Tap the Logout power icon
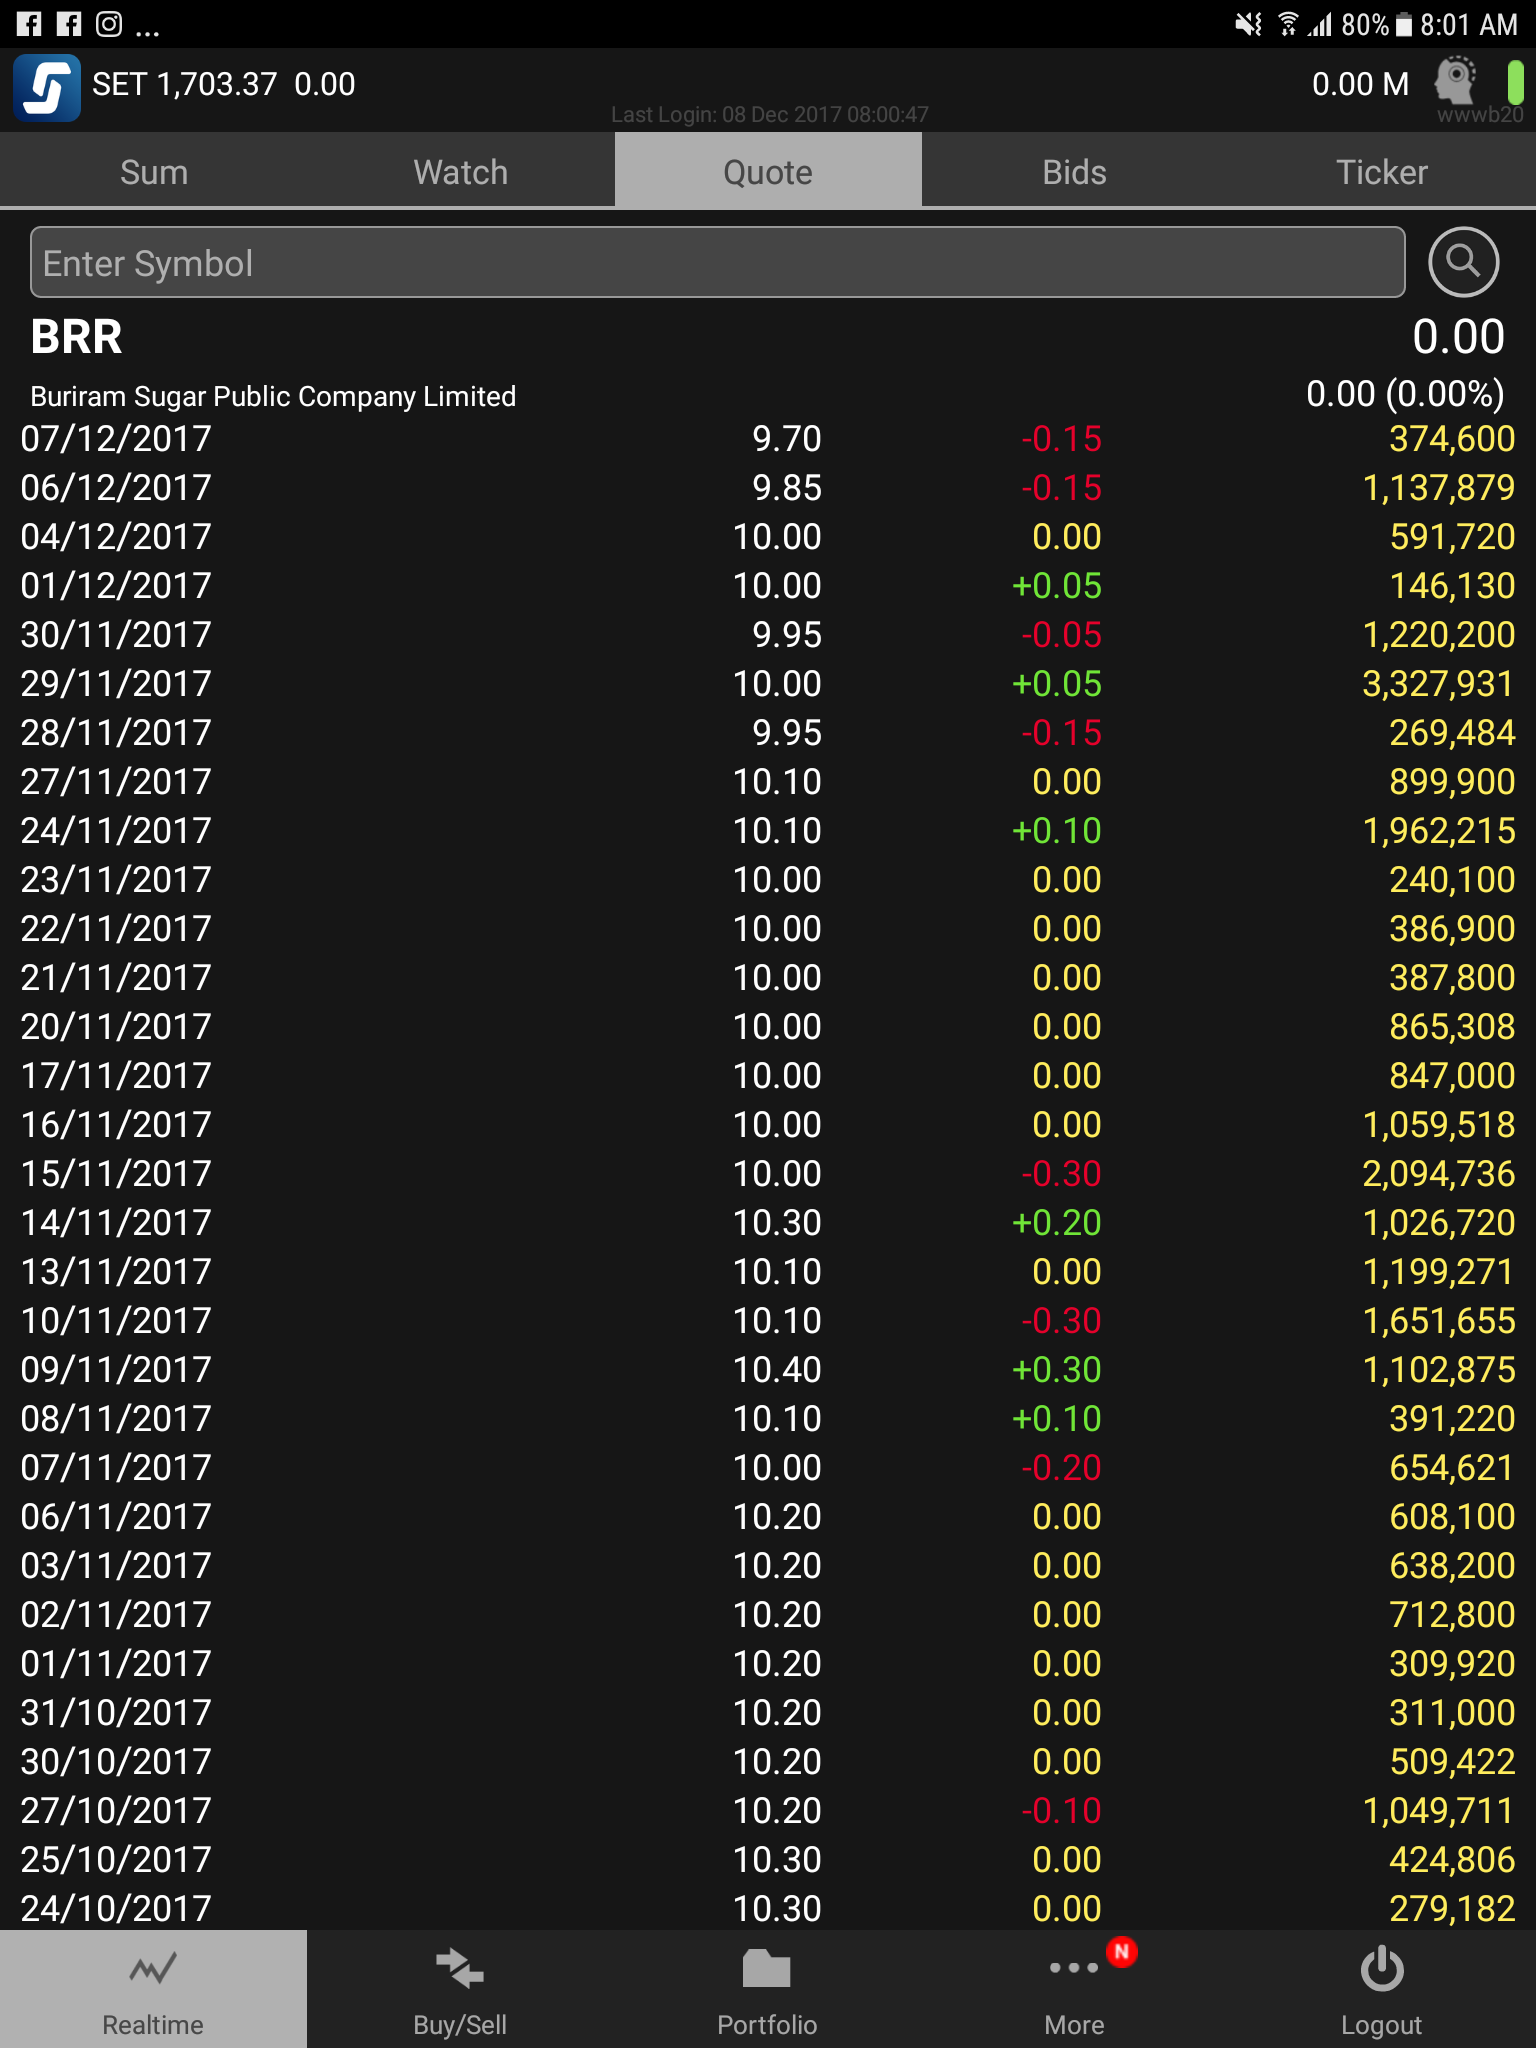The height and width of the screenshot is (2048, 1536). tap(1382, 1968)
